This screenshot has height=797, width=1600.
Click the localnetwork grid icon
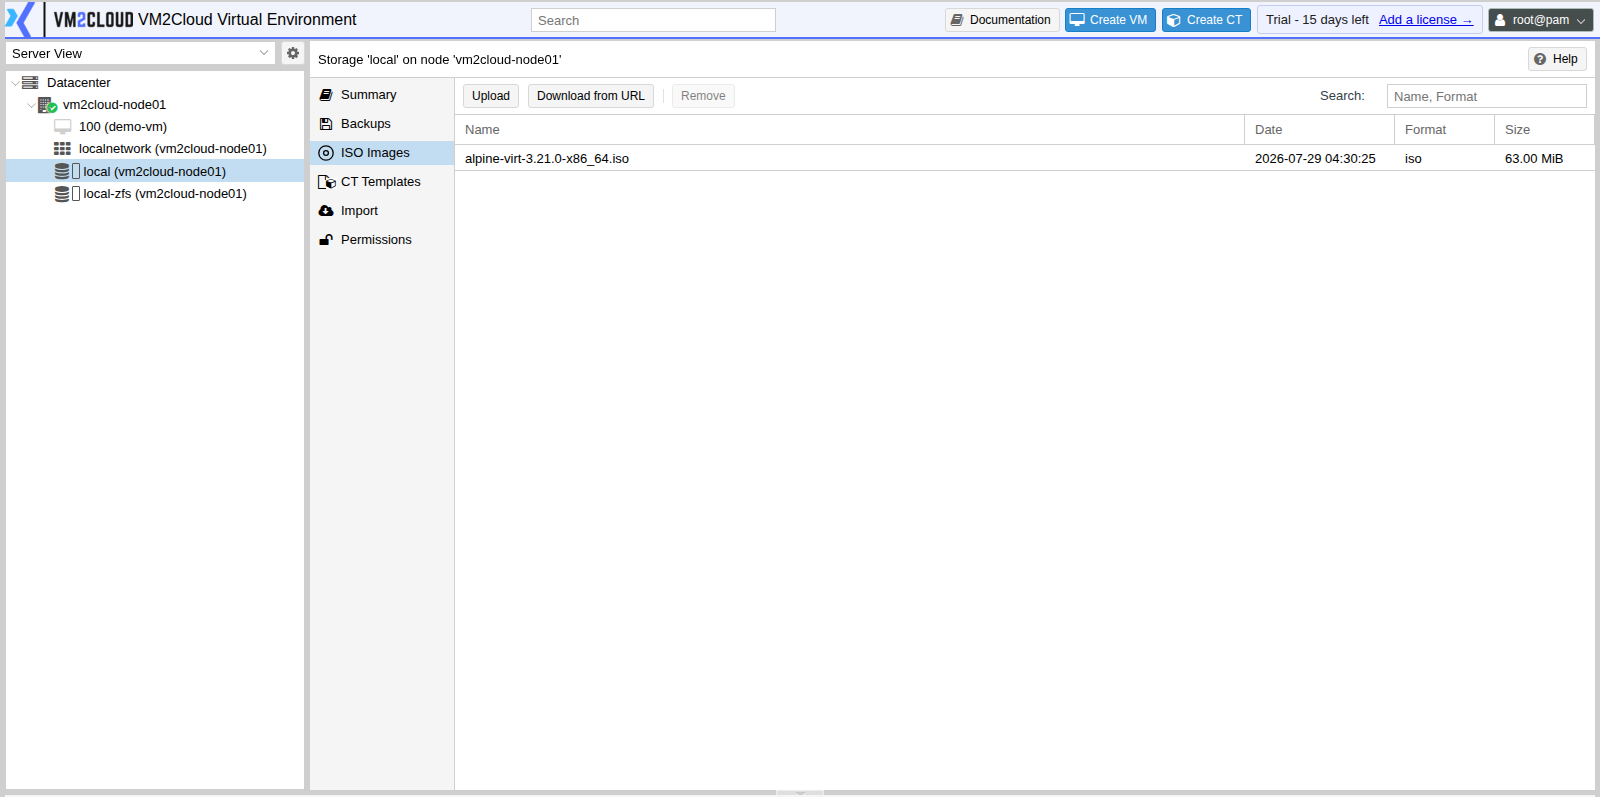coord(63,149)
